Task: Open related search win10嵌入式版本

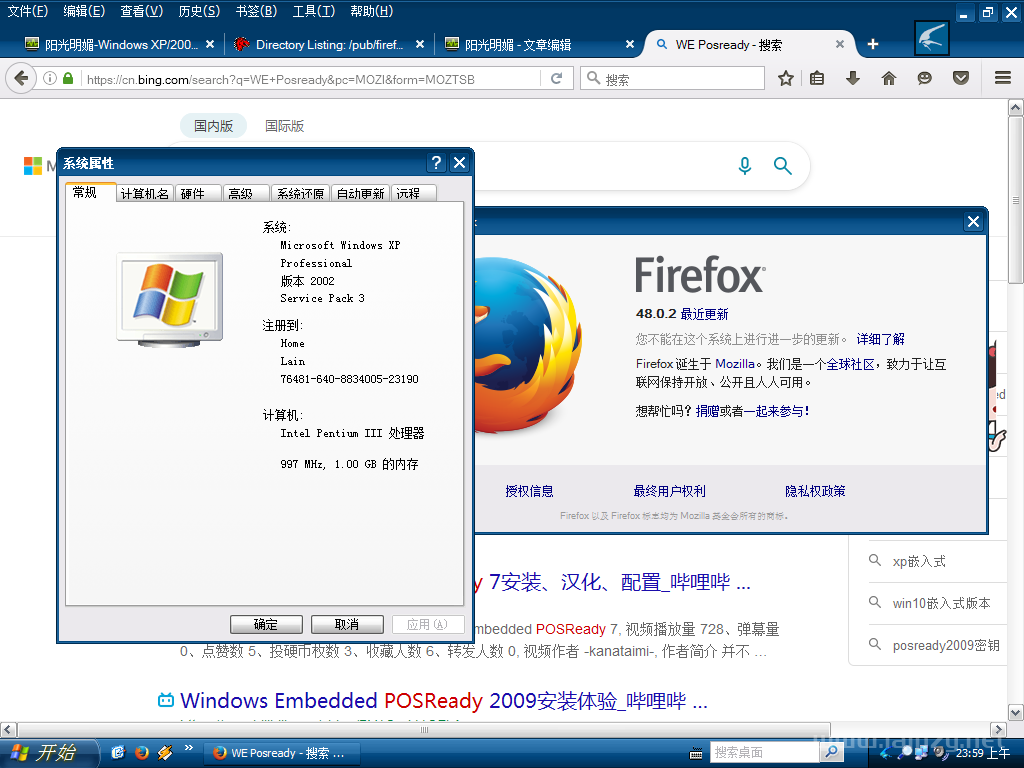Action: pos(941,603)
